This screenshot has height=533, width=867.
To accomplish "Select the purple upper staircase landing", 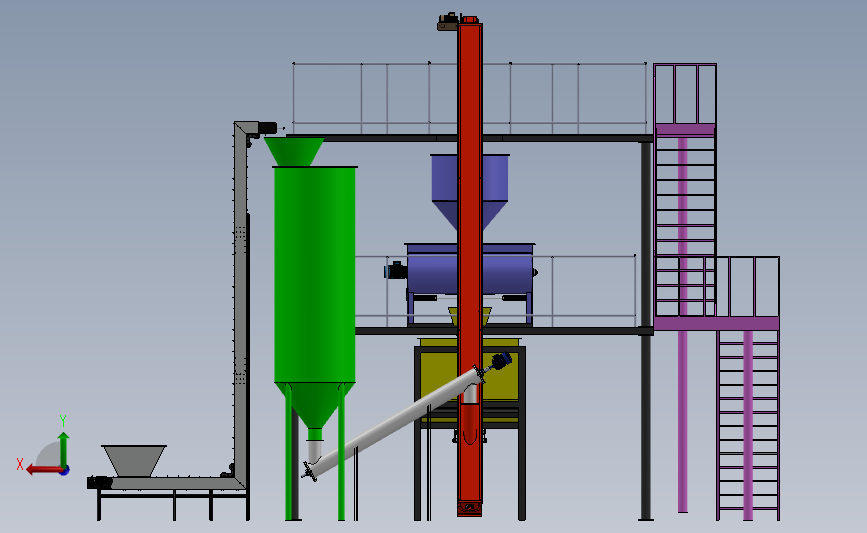I will point(685,129).
